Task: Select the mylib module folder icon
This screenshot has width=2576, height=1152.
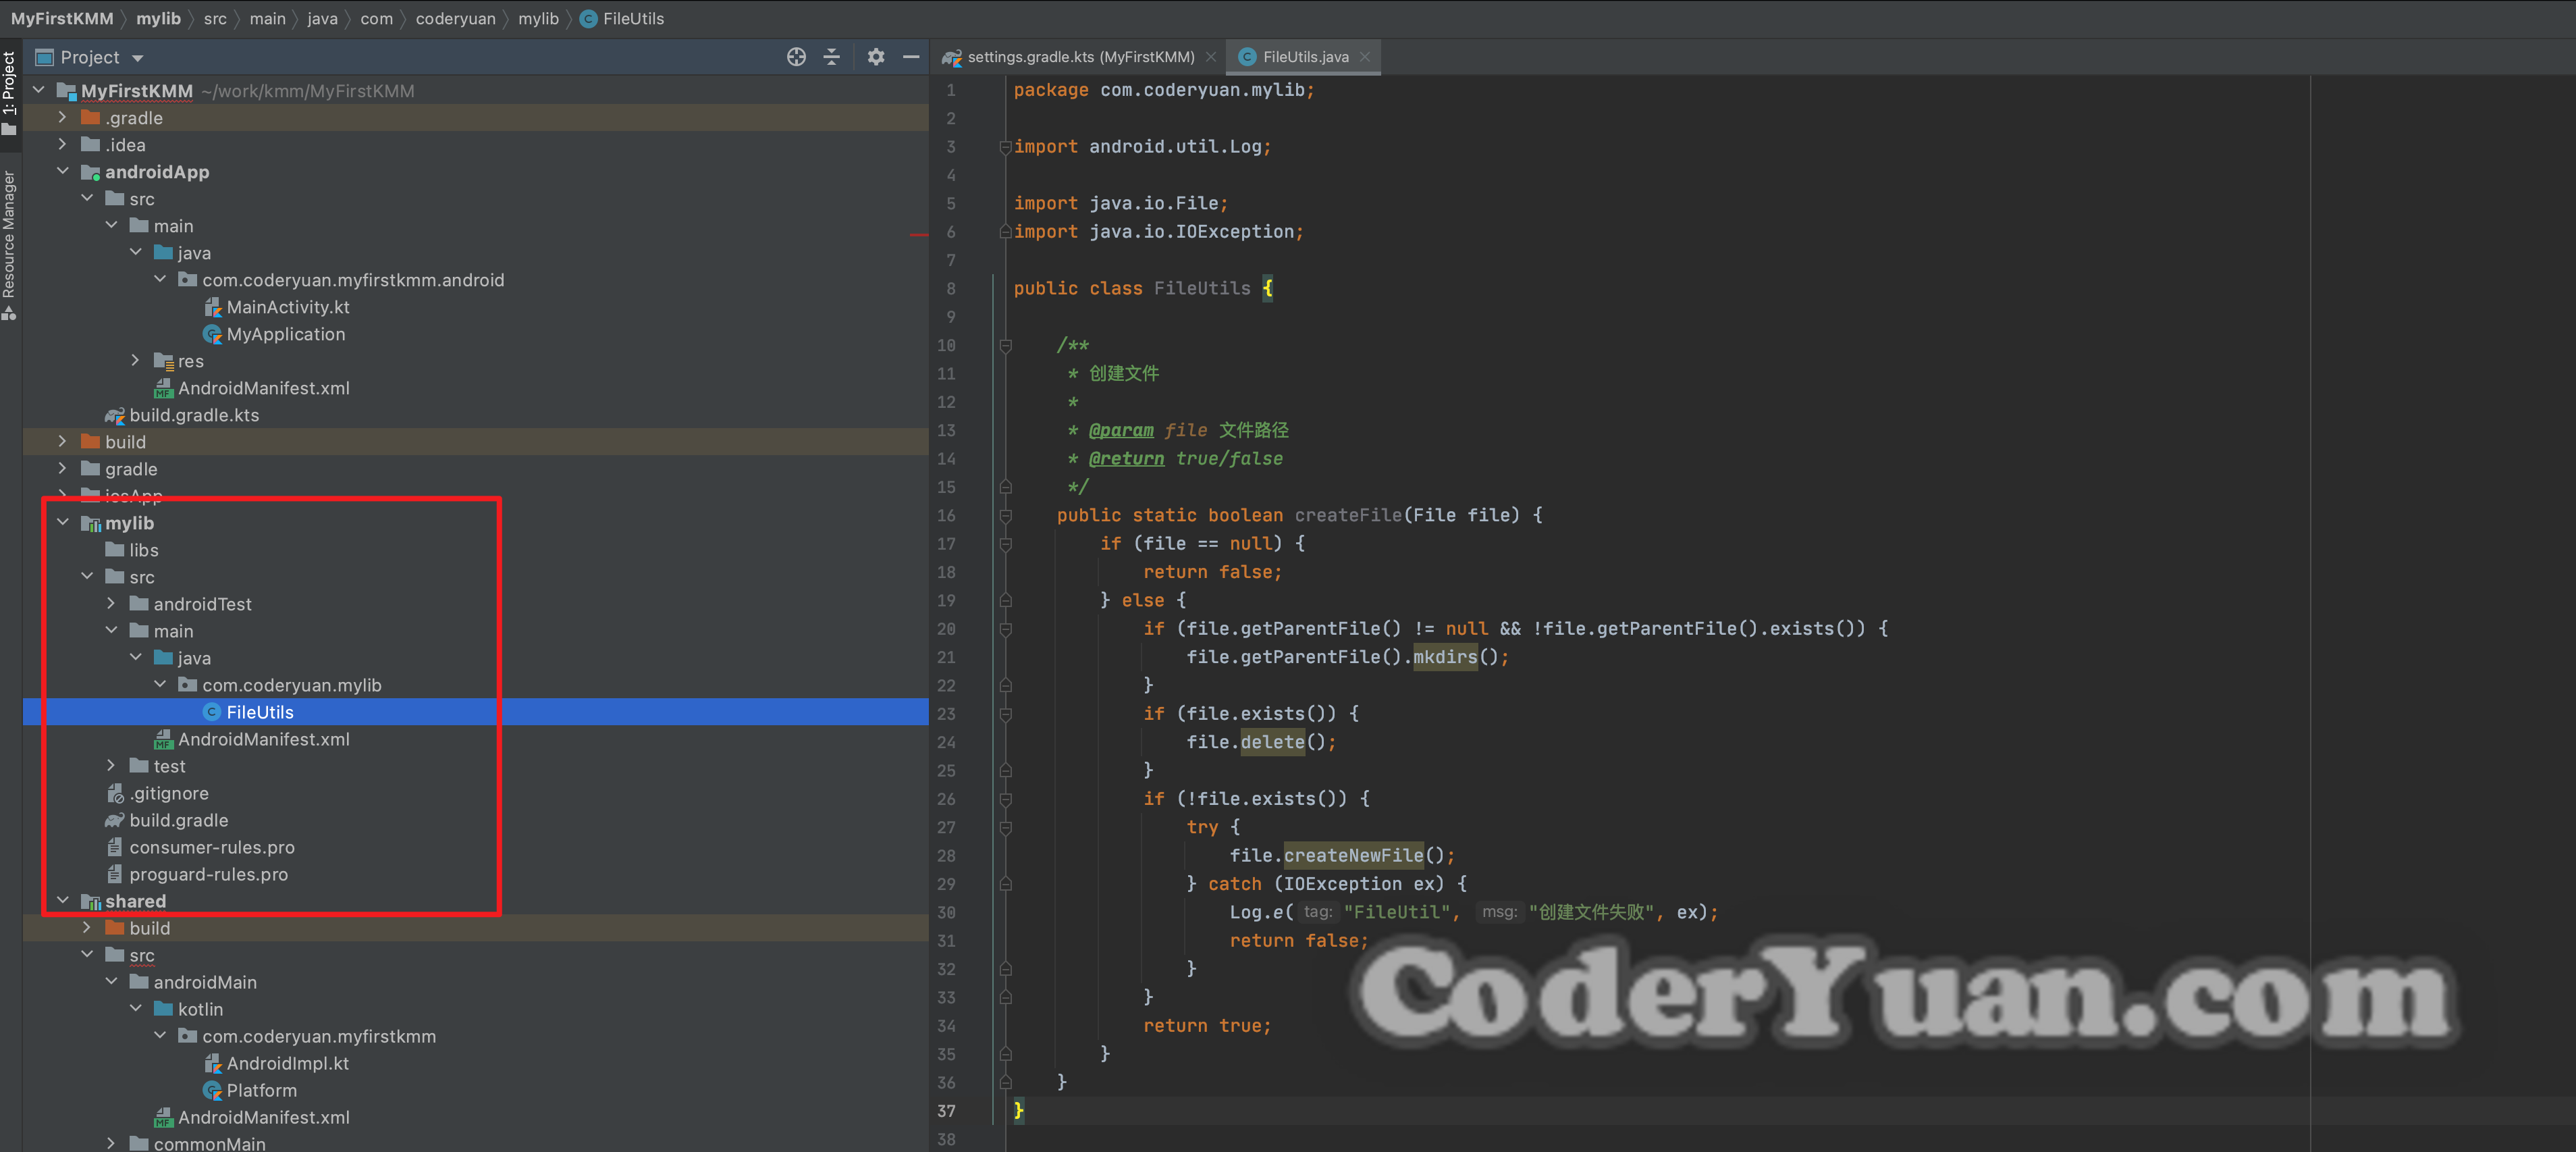Action: coord(91,523)
